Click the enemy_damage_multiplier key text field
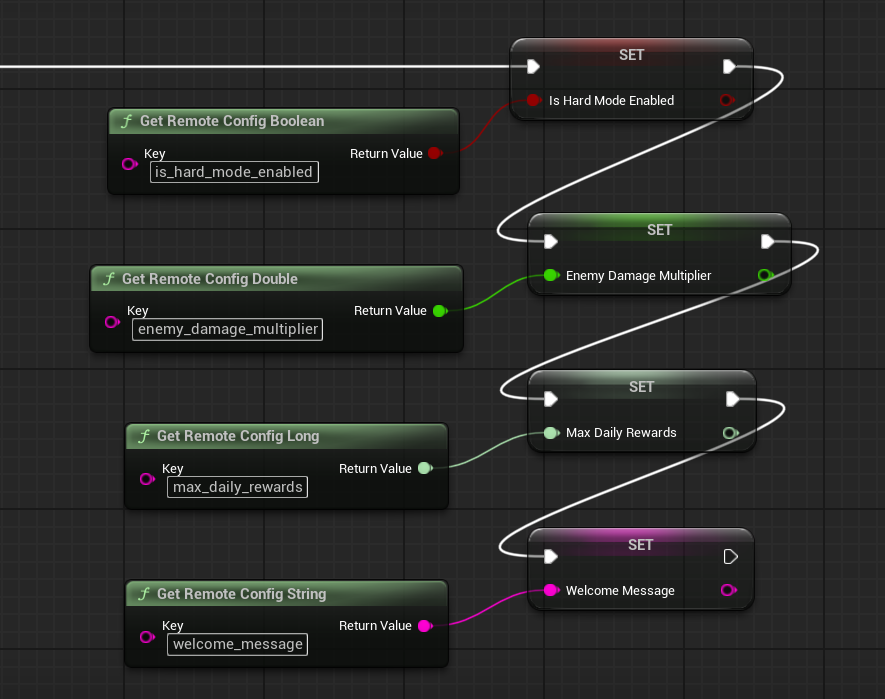This screenshot has width=885, height=699. tap(227, 329)
